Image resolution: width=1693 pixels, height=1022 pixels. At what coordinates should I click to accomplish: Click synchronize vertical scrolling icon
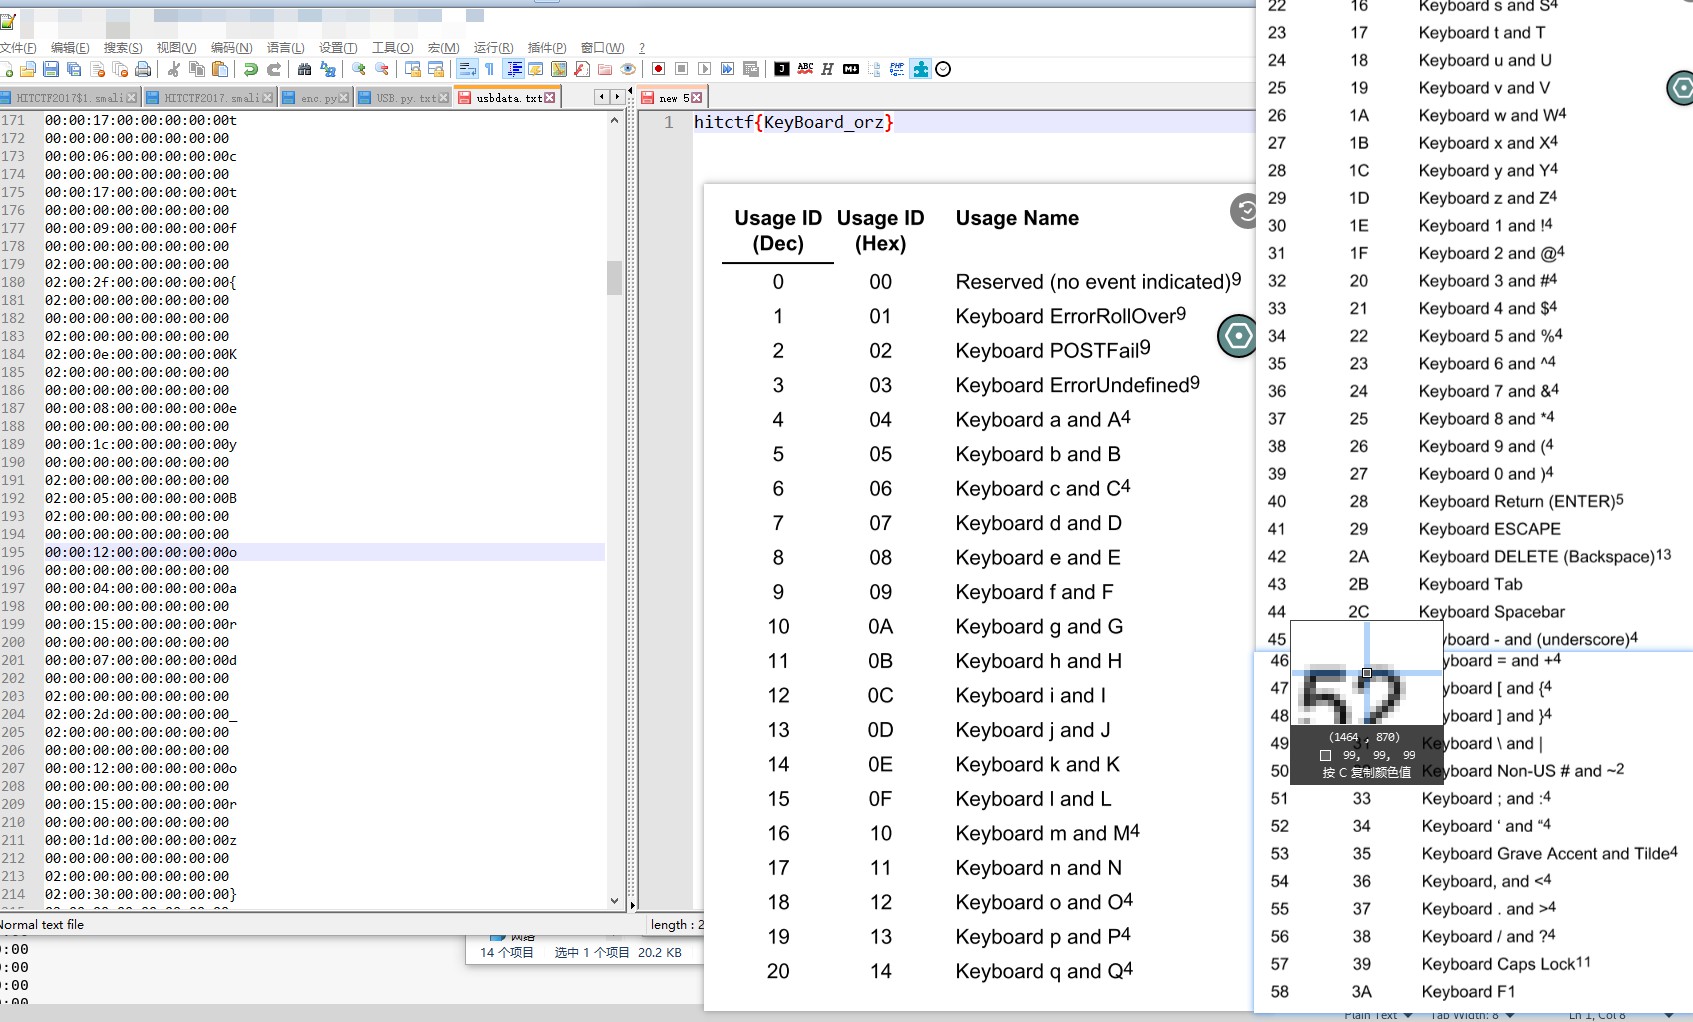click(x=413, y=69)
